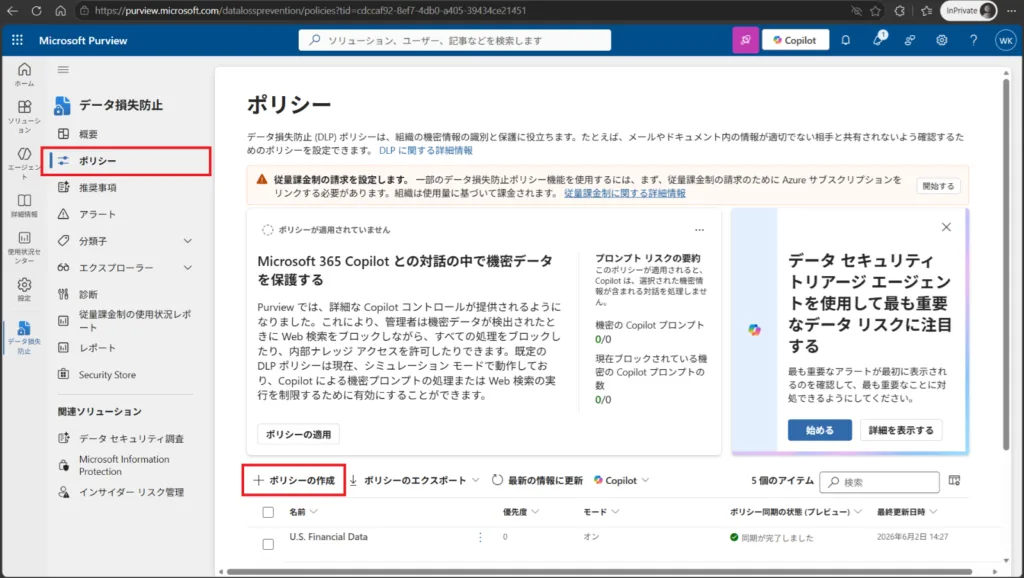Image resolution: width=1024 pixels, height=578 pixels.
Task: Click the policy list 検索 field
Action: pyautogui.click(x=879, y=482)
